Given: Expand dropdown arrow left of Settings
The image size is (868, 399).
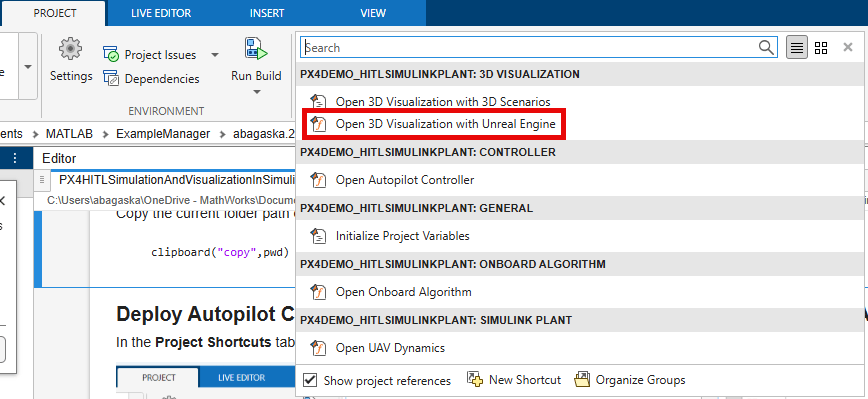Looking at the screenshot, I should (x=28, y=66).
